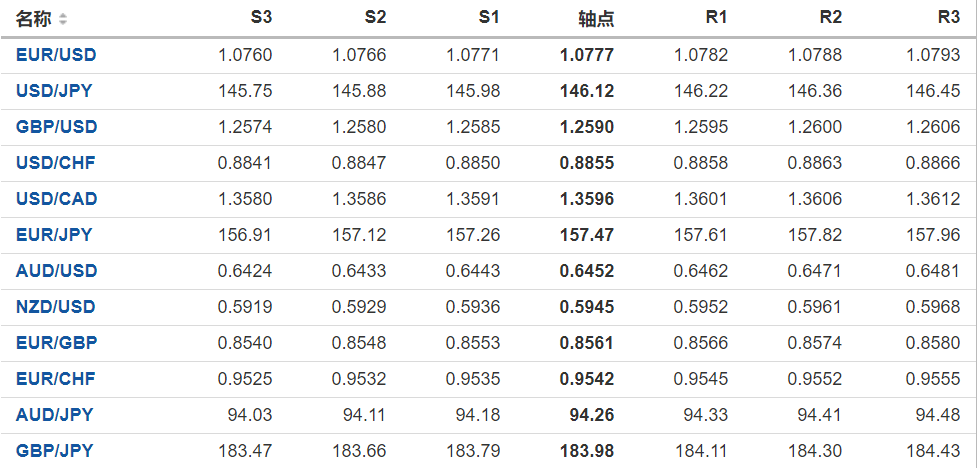Click the S2 column header
Image resolution: width=980 pixels, height=468 pixels.
[375, 18]
